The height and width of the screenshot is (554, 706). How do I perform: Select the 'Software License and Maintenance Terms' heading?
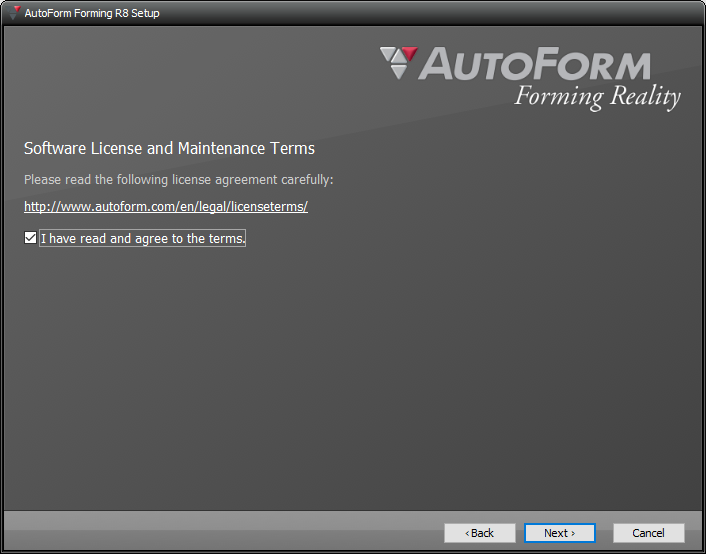169,148
